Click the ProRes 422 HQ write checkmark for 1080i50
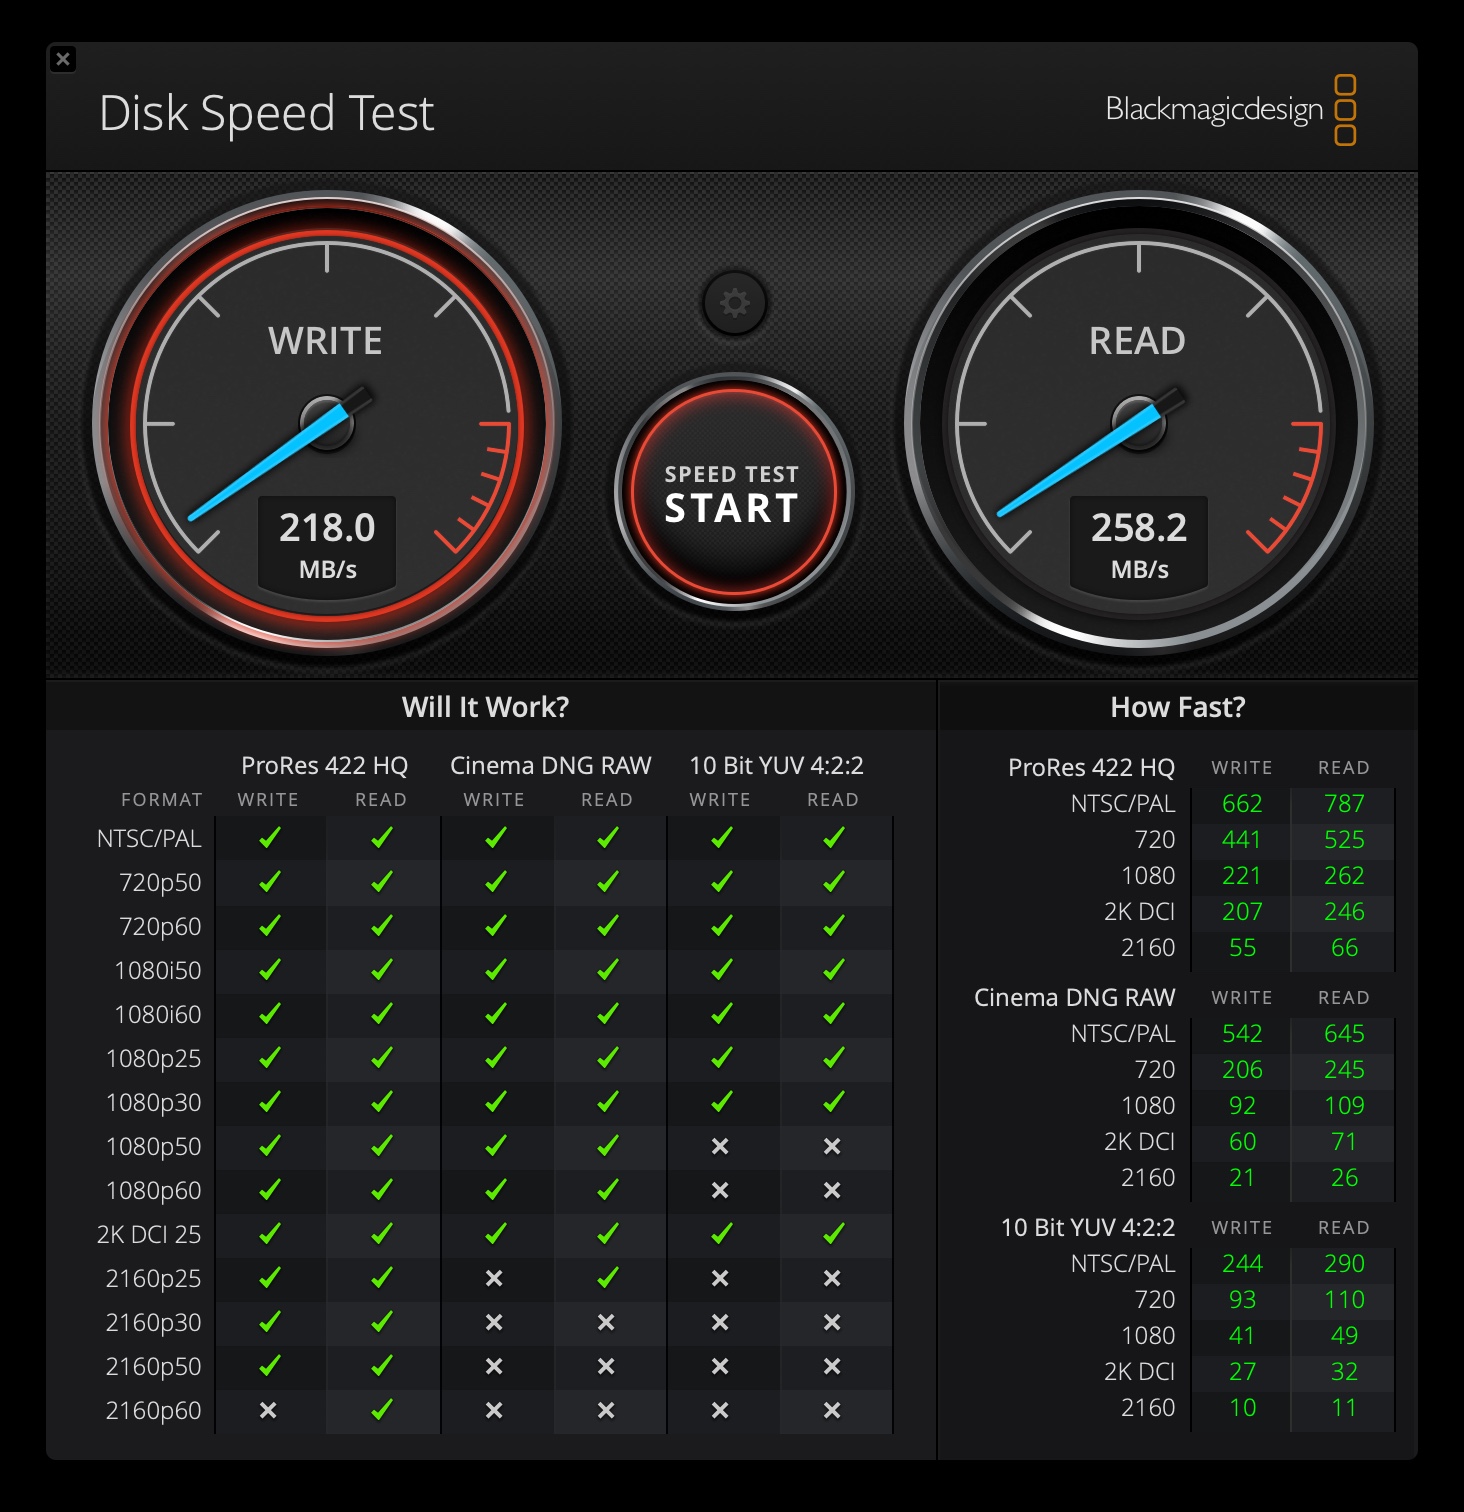The height and width of the screenshot is (1512, 1464). 269,970
